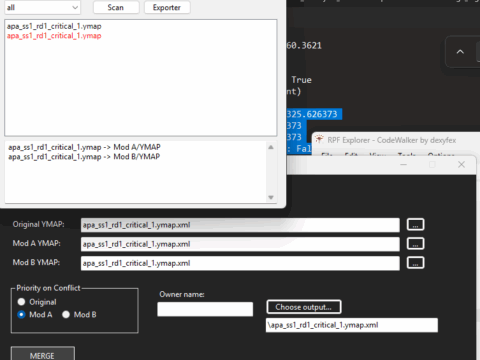Click the log line ending in Mod A/YMAP
Image resolution: width=480 pixels, height=360 pixels.
(84, 147)
